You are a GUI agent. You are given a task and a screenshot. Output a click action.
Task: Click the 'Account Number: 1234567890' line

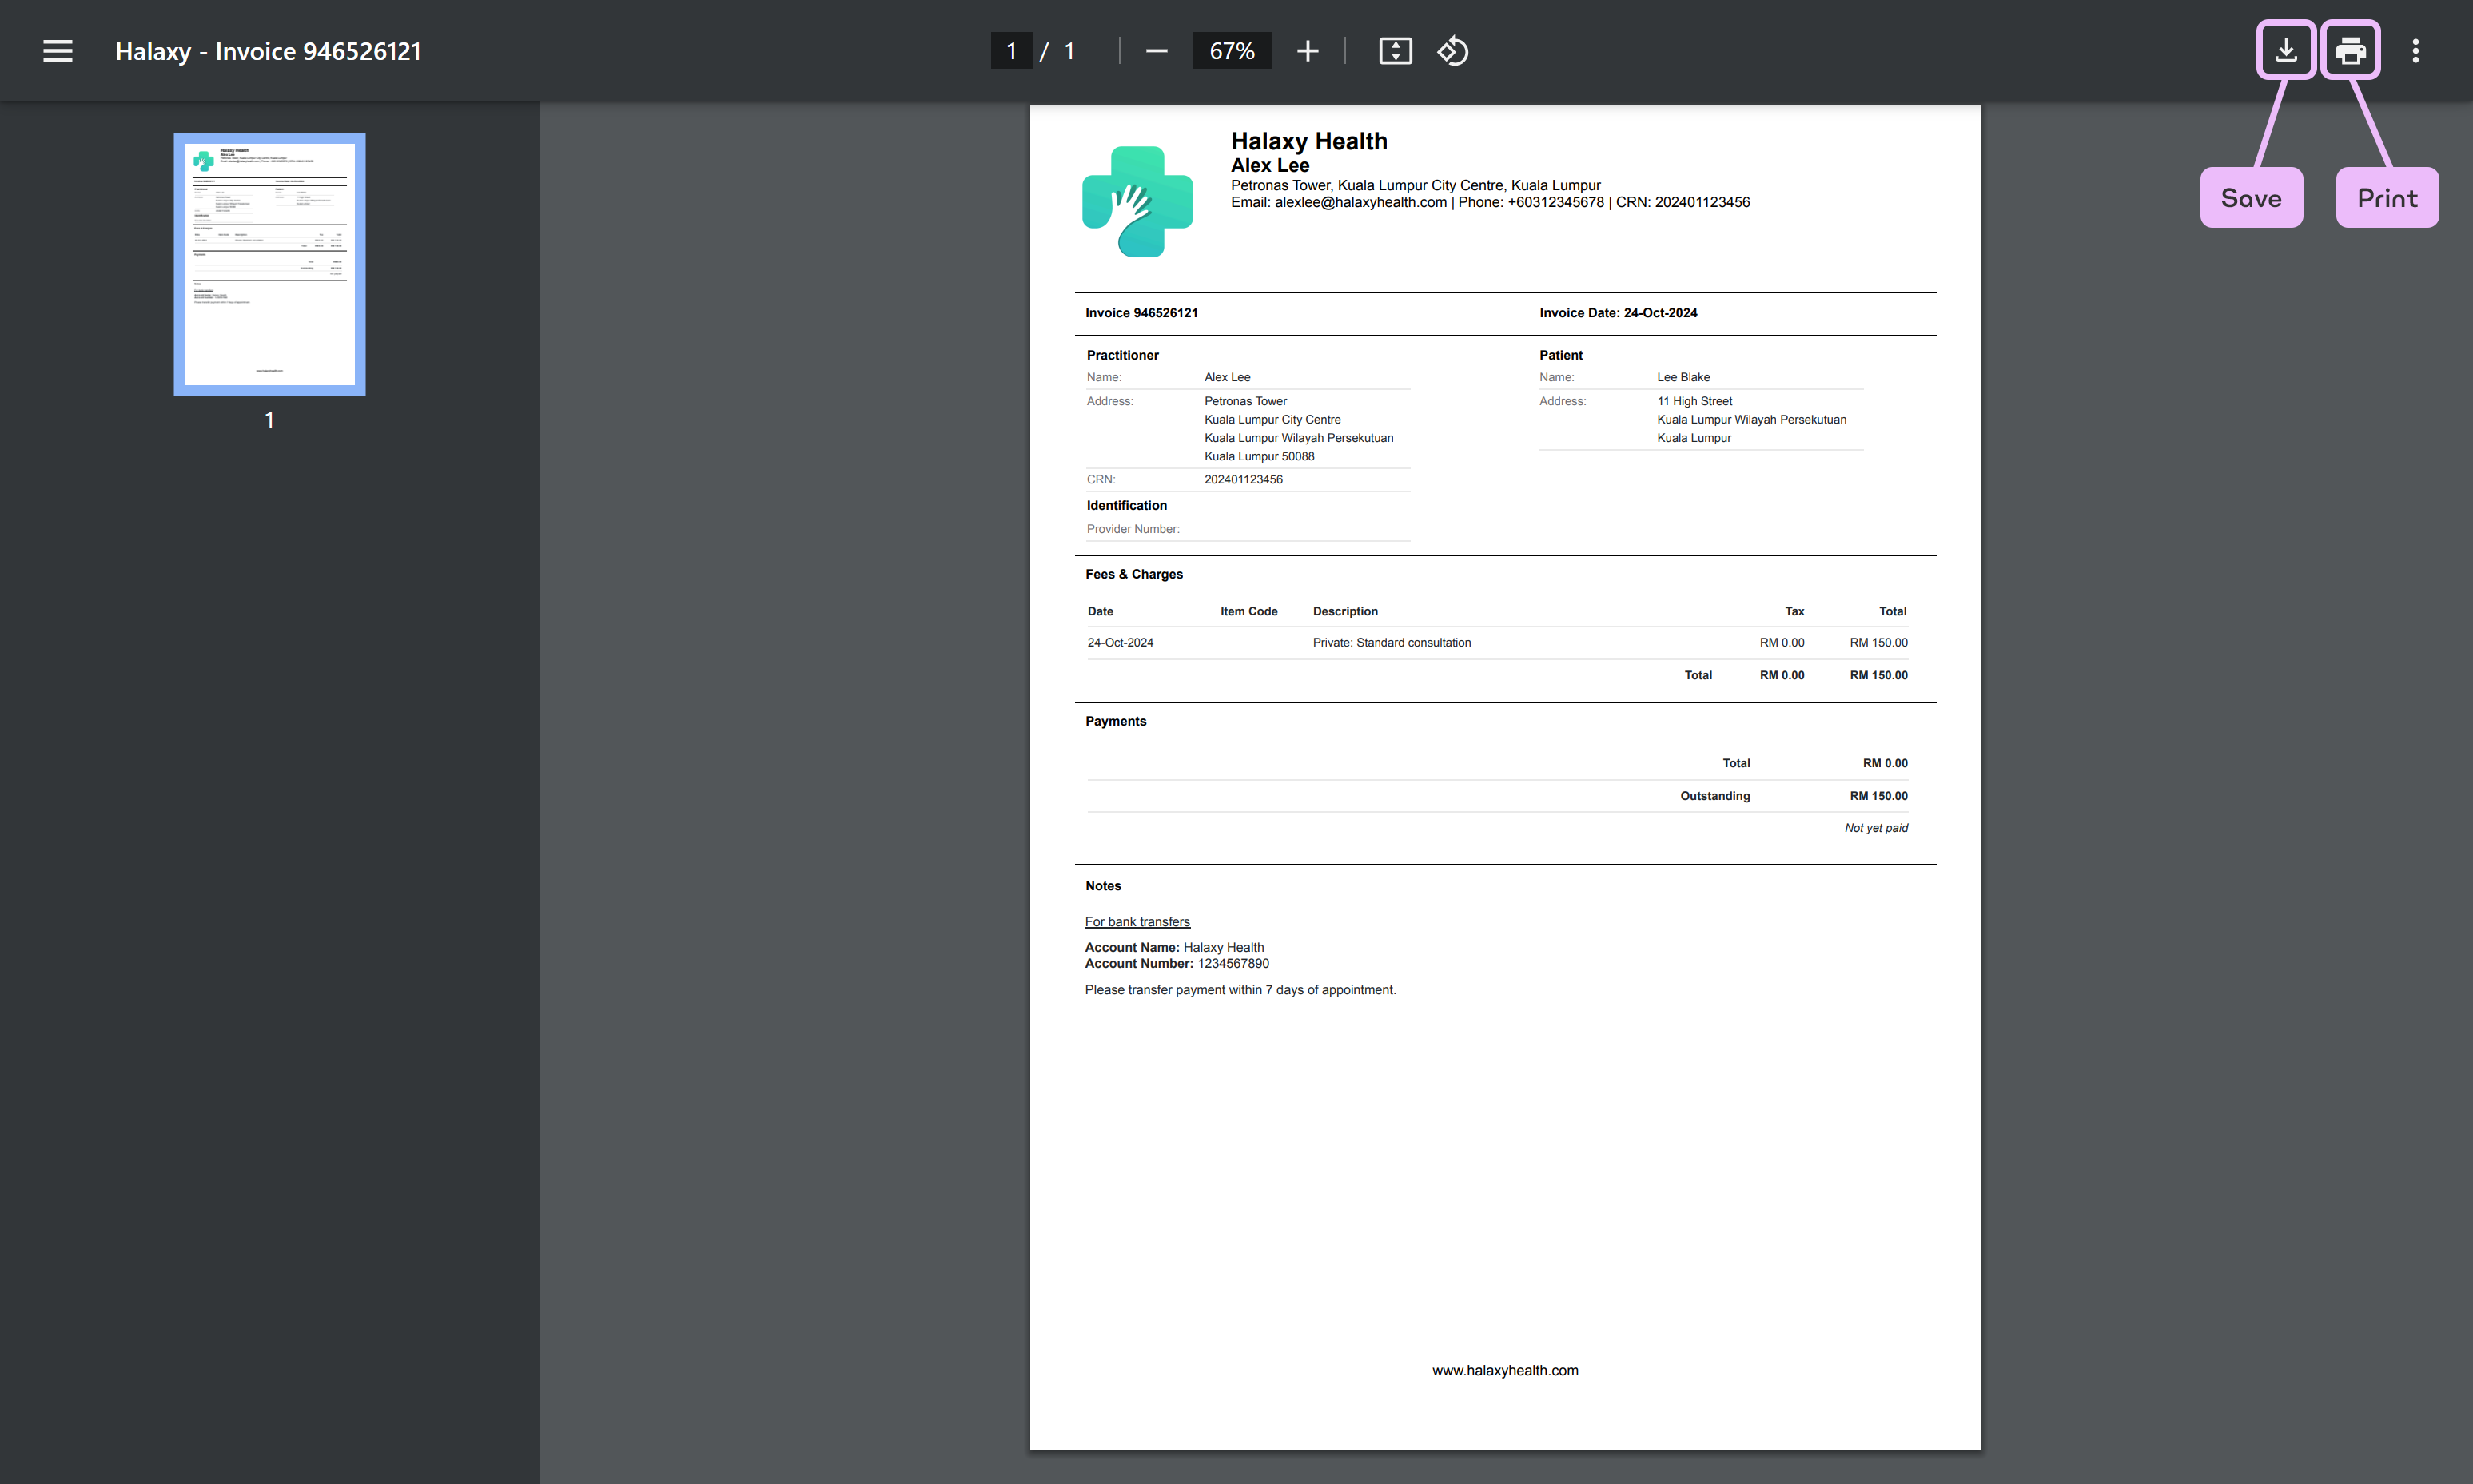click(x=1177, y=964)
